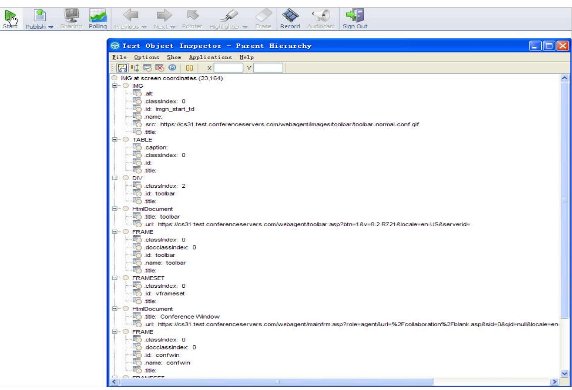Select the Highlighter pen icon
Image resolution: width=572 pixels, height=390 pixels.
click(x=229, y=16)
